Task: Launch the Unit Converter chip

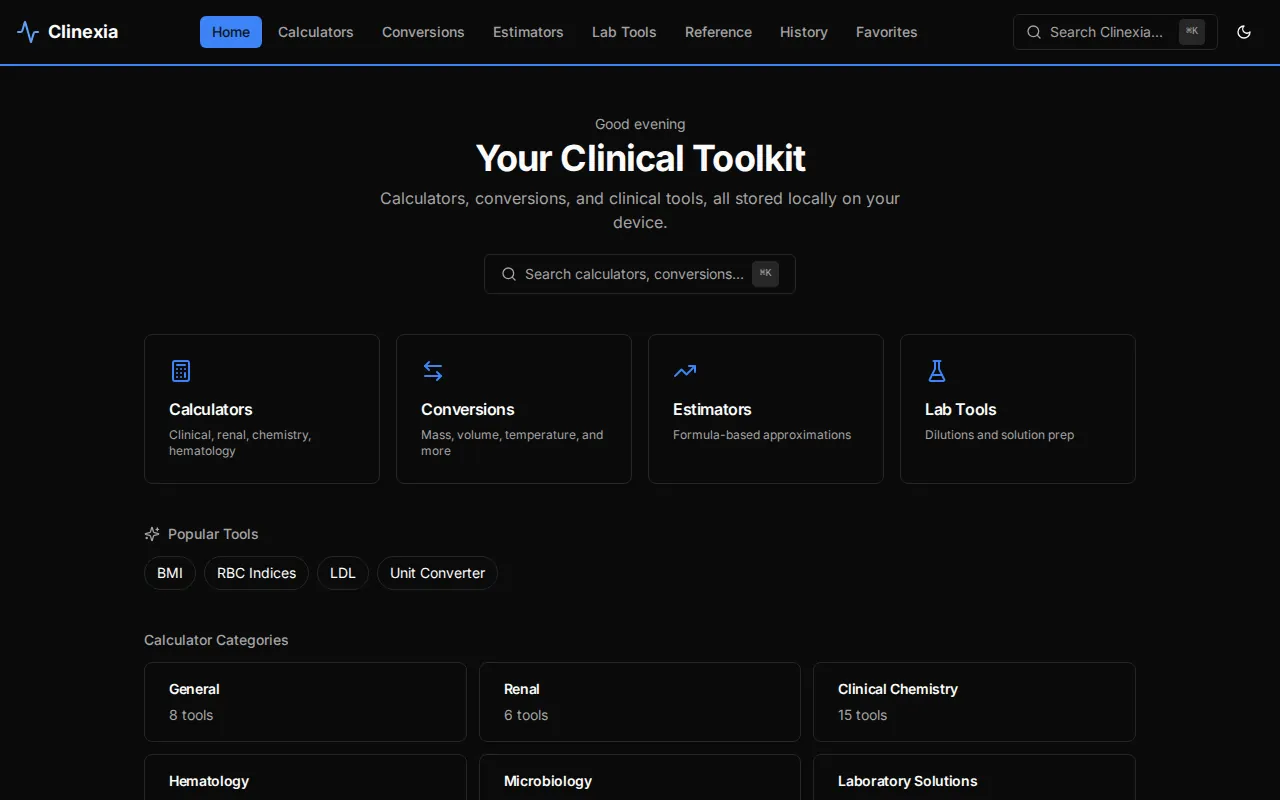Action: tap(437, 573)
